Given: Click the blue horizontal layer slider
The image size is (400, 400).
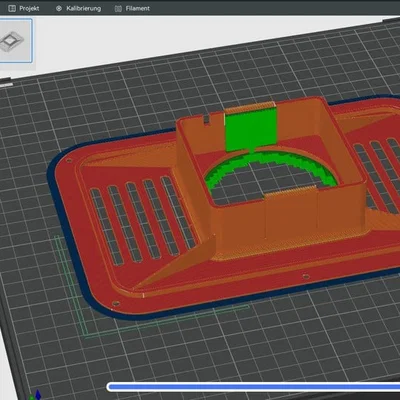Looking at the screenshot, I should click(x=253, y=387).
